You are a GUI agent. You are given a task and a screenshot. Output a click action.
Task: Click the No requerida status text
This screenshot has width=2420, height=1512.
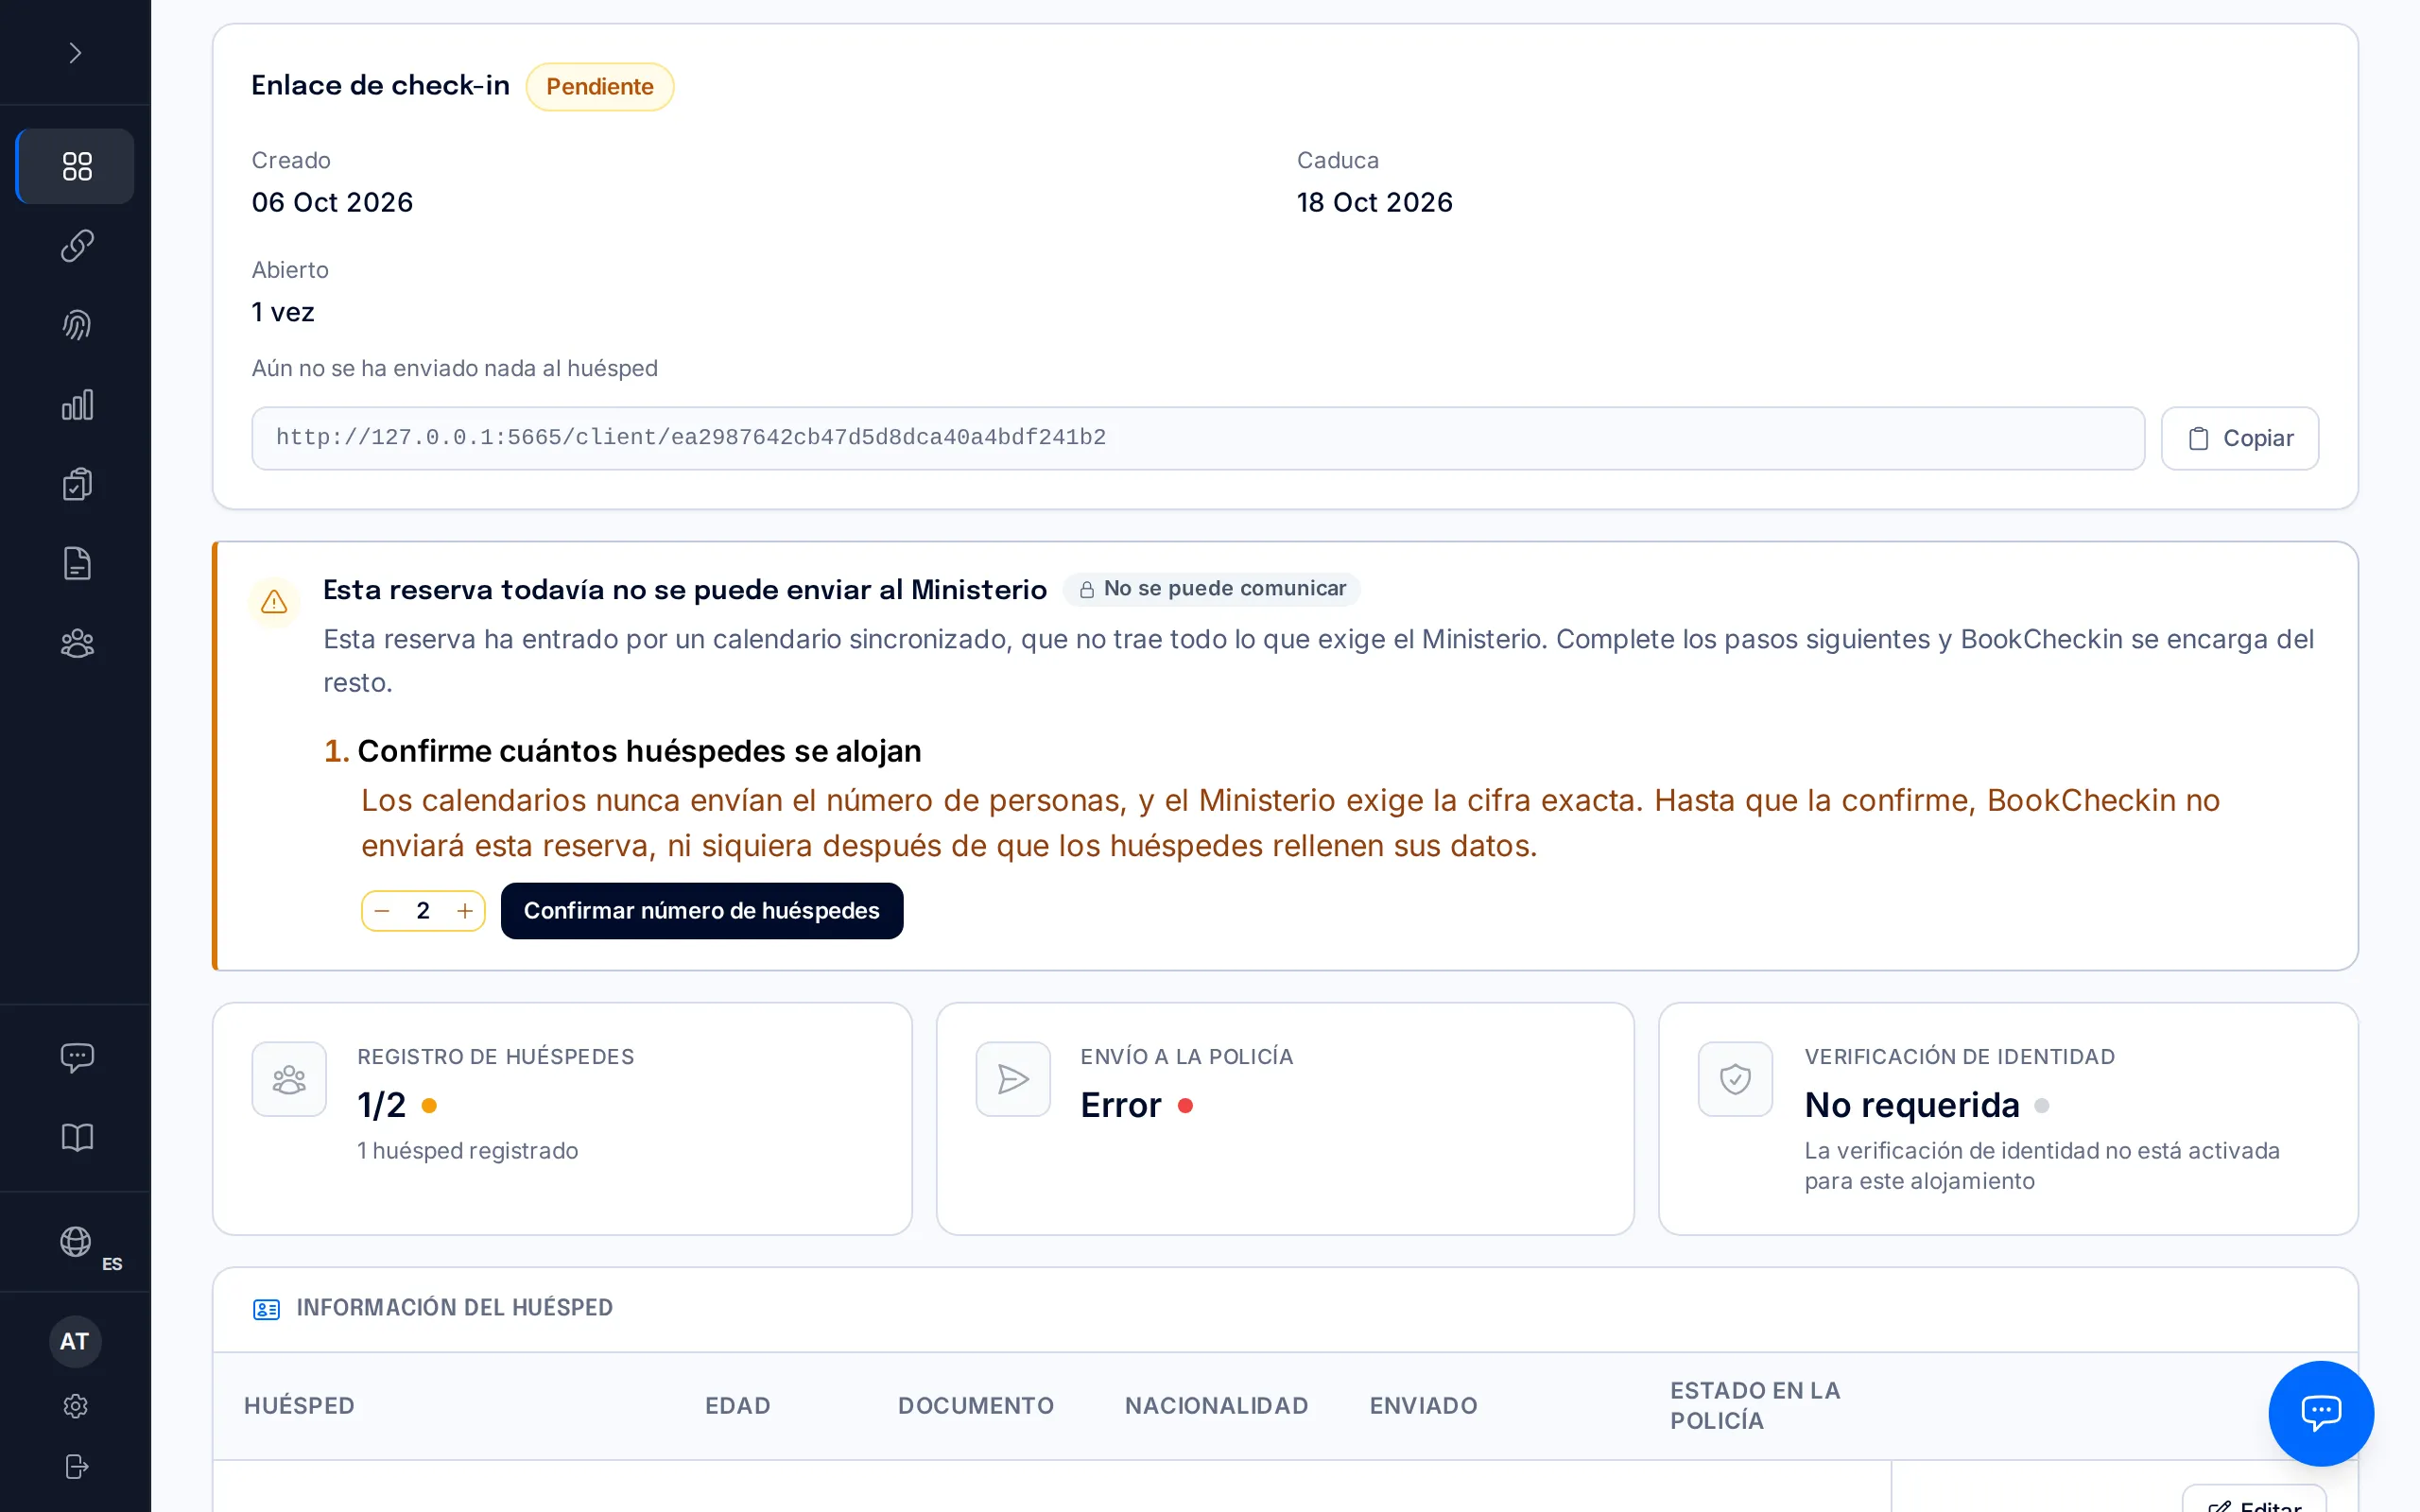pos(1912,1105)
